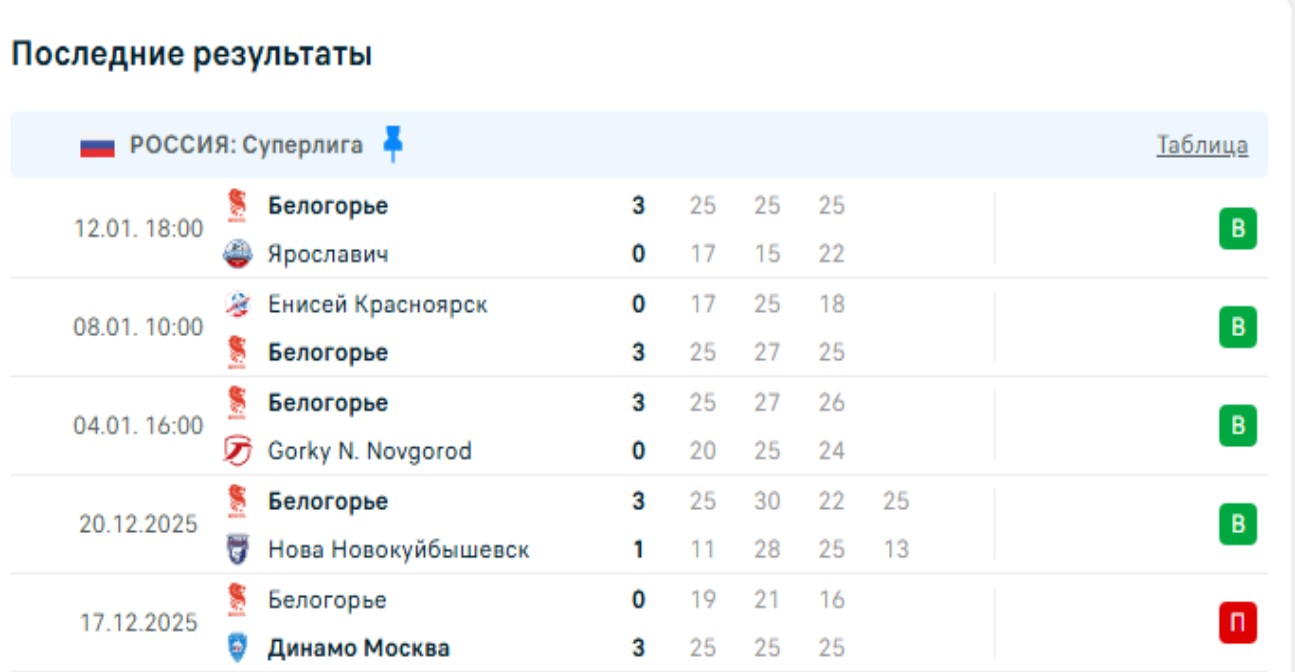Open the match dated 08.01. 10:00

[138, 328]
